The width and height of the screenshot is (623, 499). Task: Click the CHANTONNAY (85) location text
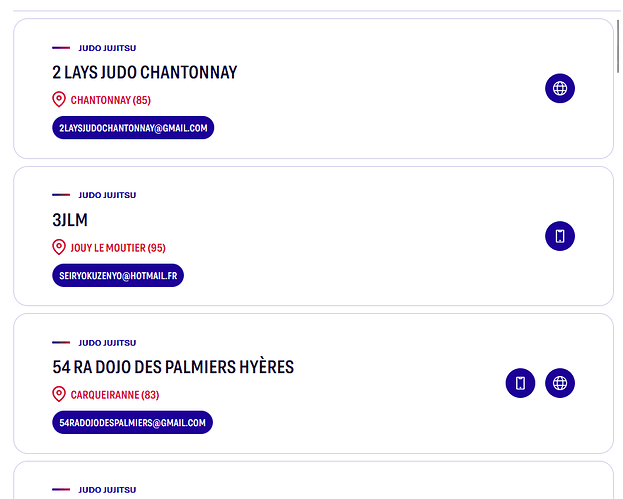(110, 100)
